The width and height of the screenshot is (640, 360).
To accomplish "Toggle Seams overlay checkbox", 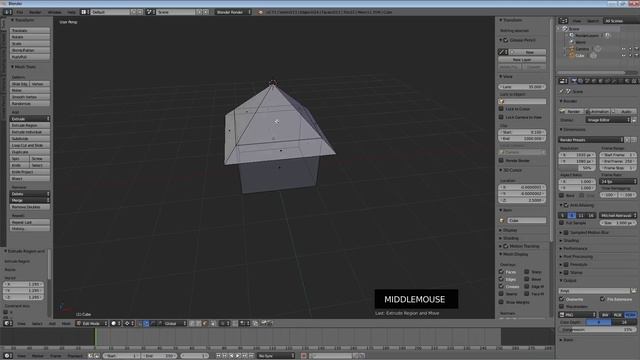I will coord(501,294).
